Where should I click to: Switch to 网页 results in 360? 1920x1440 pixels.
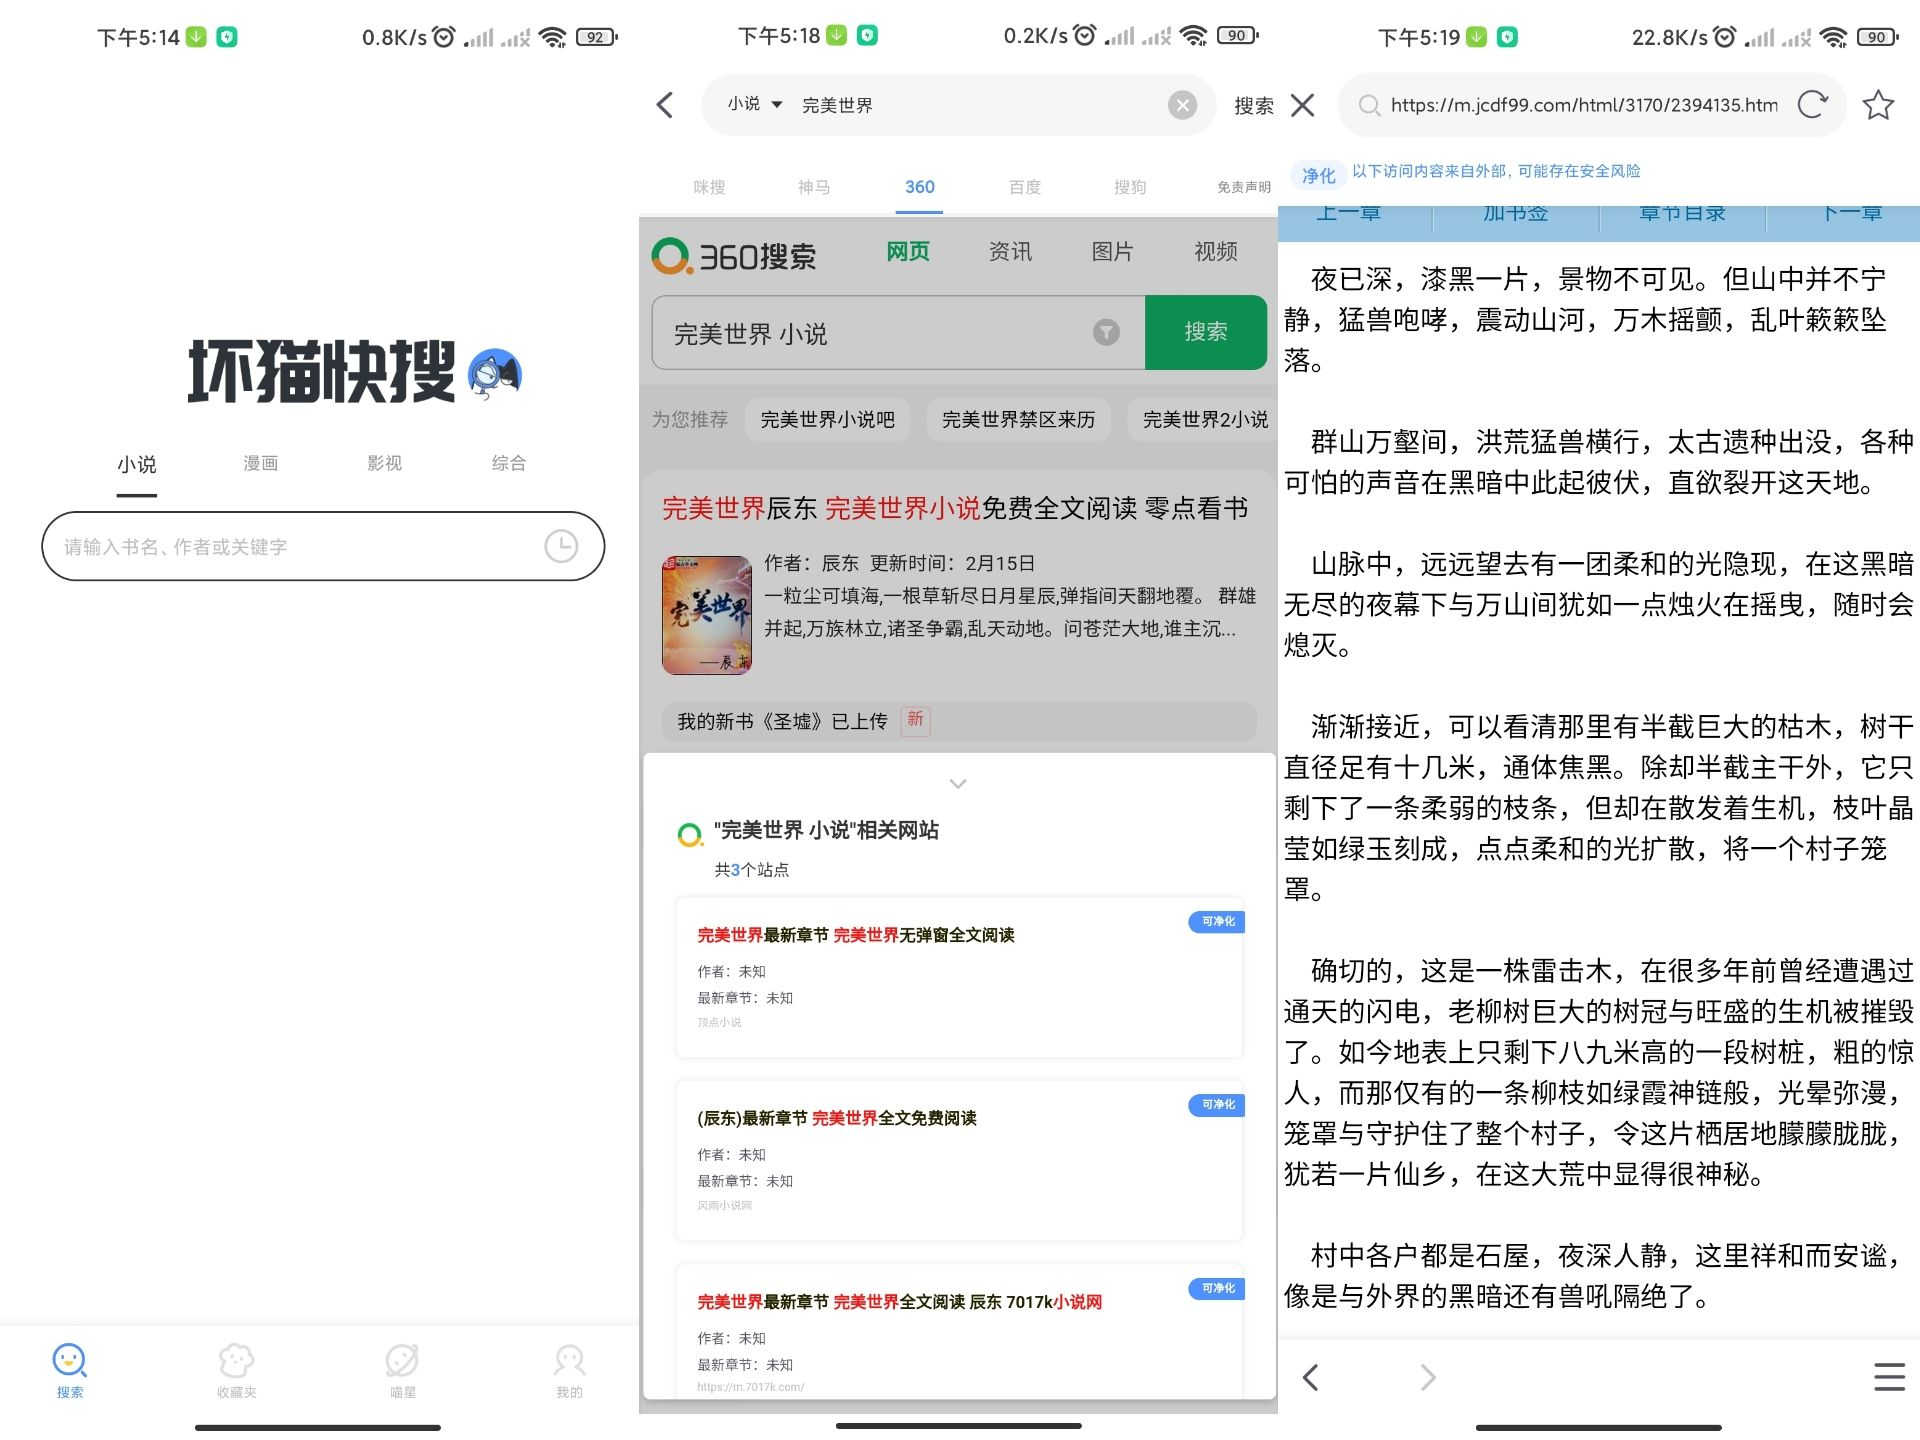908,251
